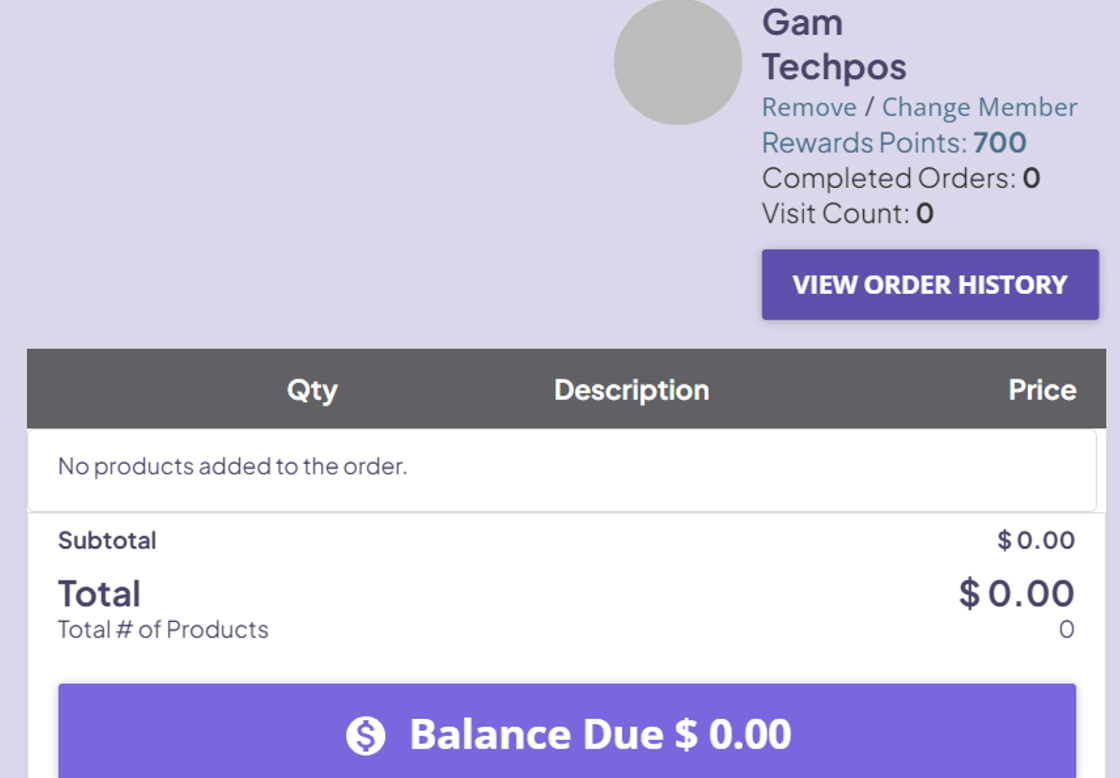Click the Subtotal label
This screenshot has width=1120, height=778.
[107, 541]
